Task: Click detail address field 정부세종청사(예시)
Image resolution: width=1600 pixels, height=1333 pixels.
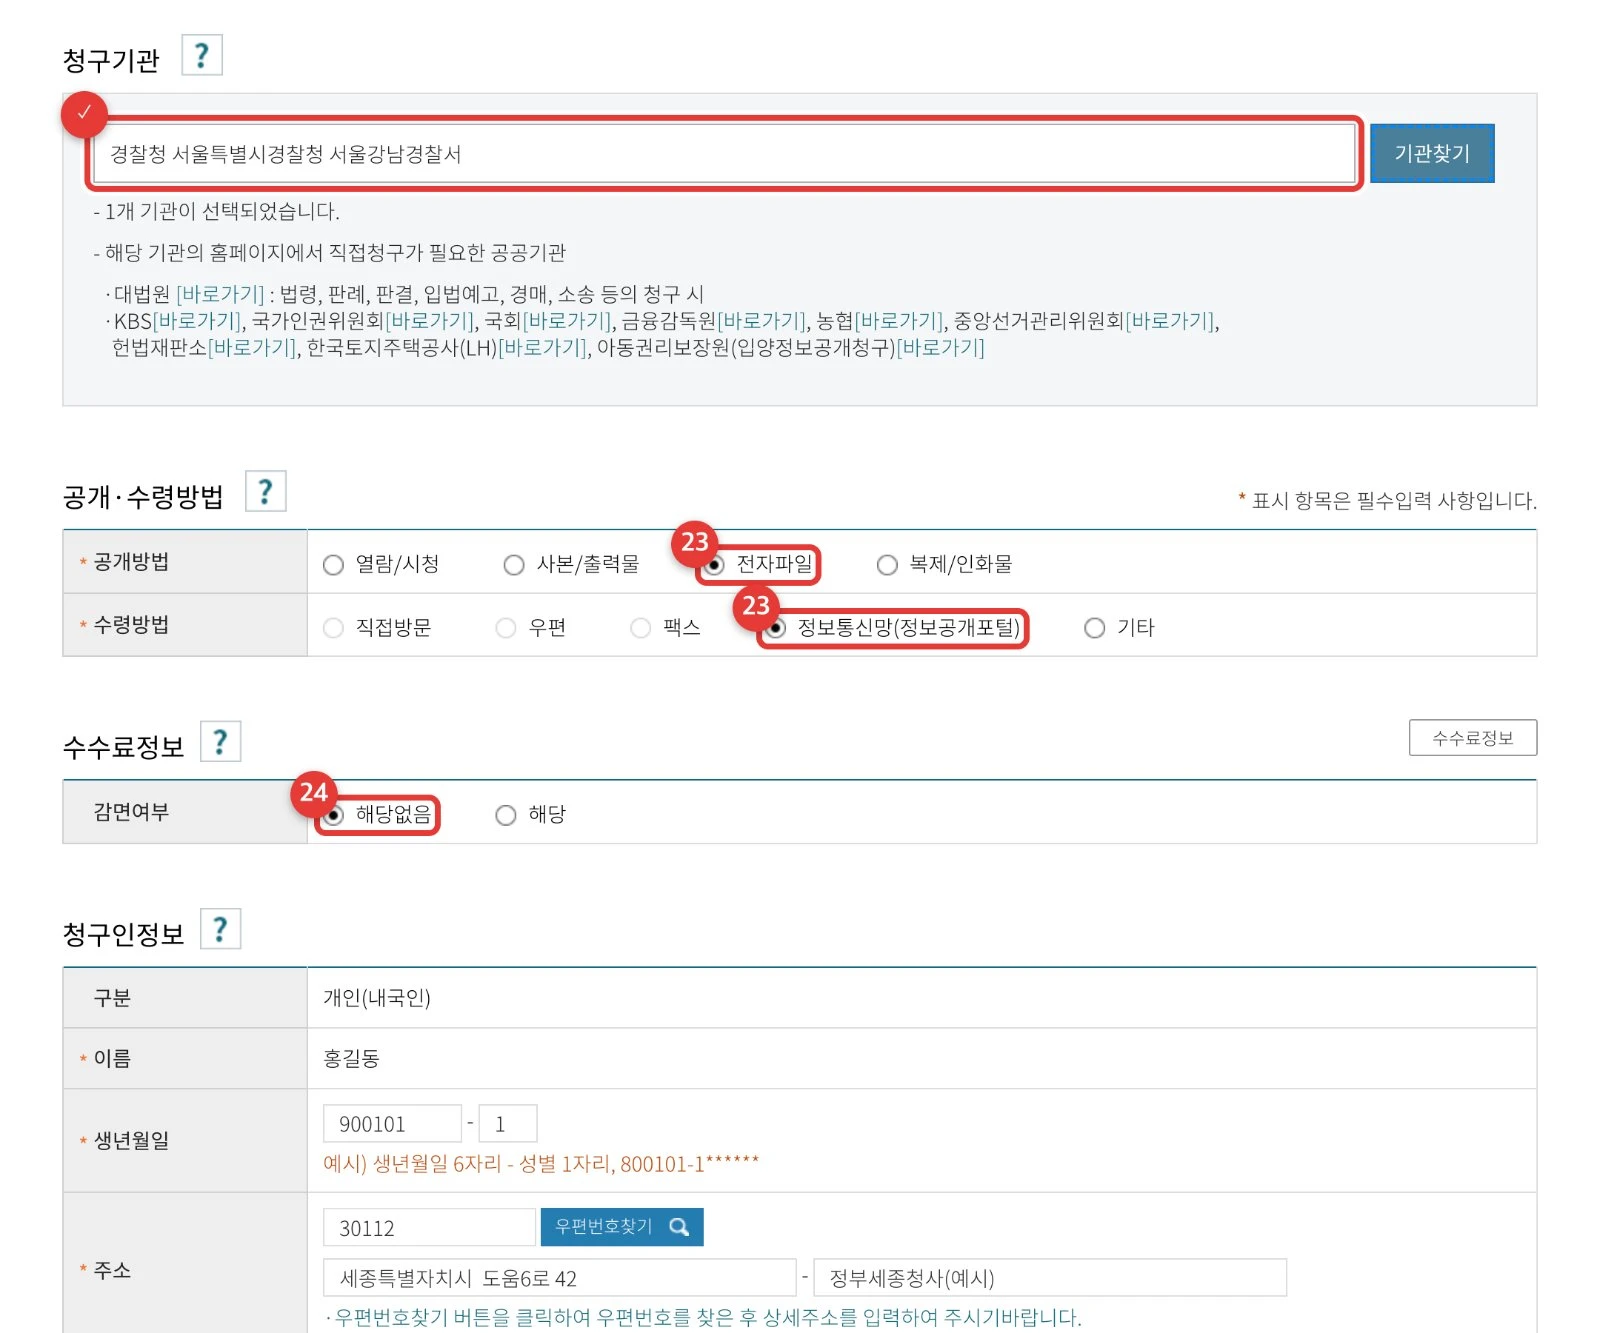Action: (x=1050, y=1277)
